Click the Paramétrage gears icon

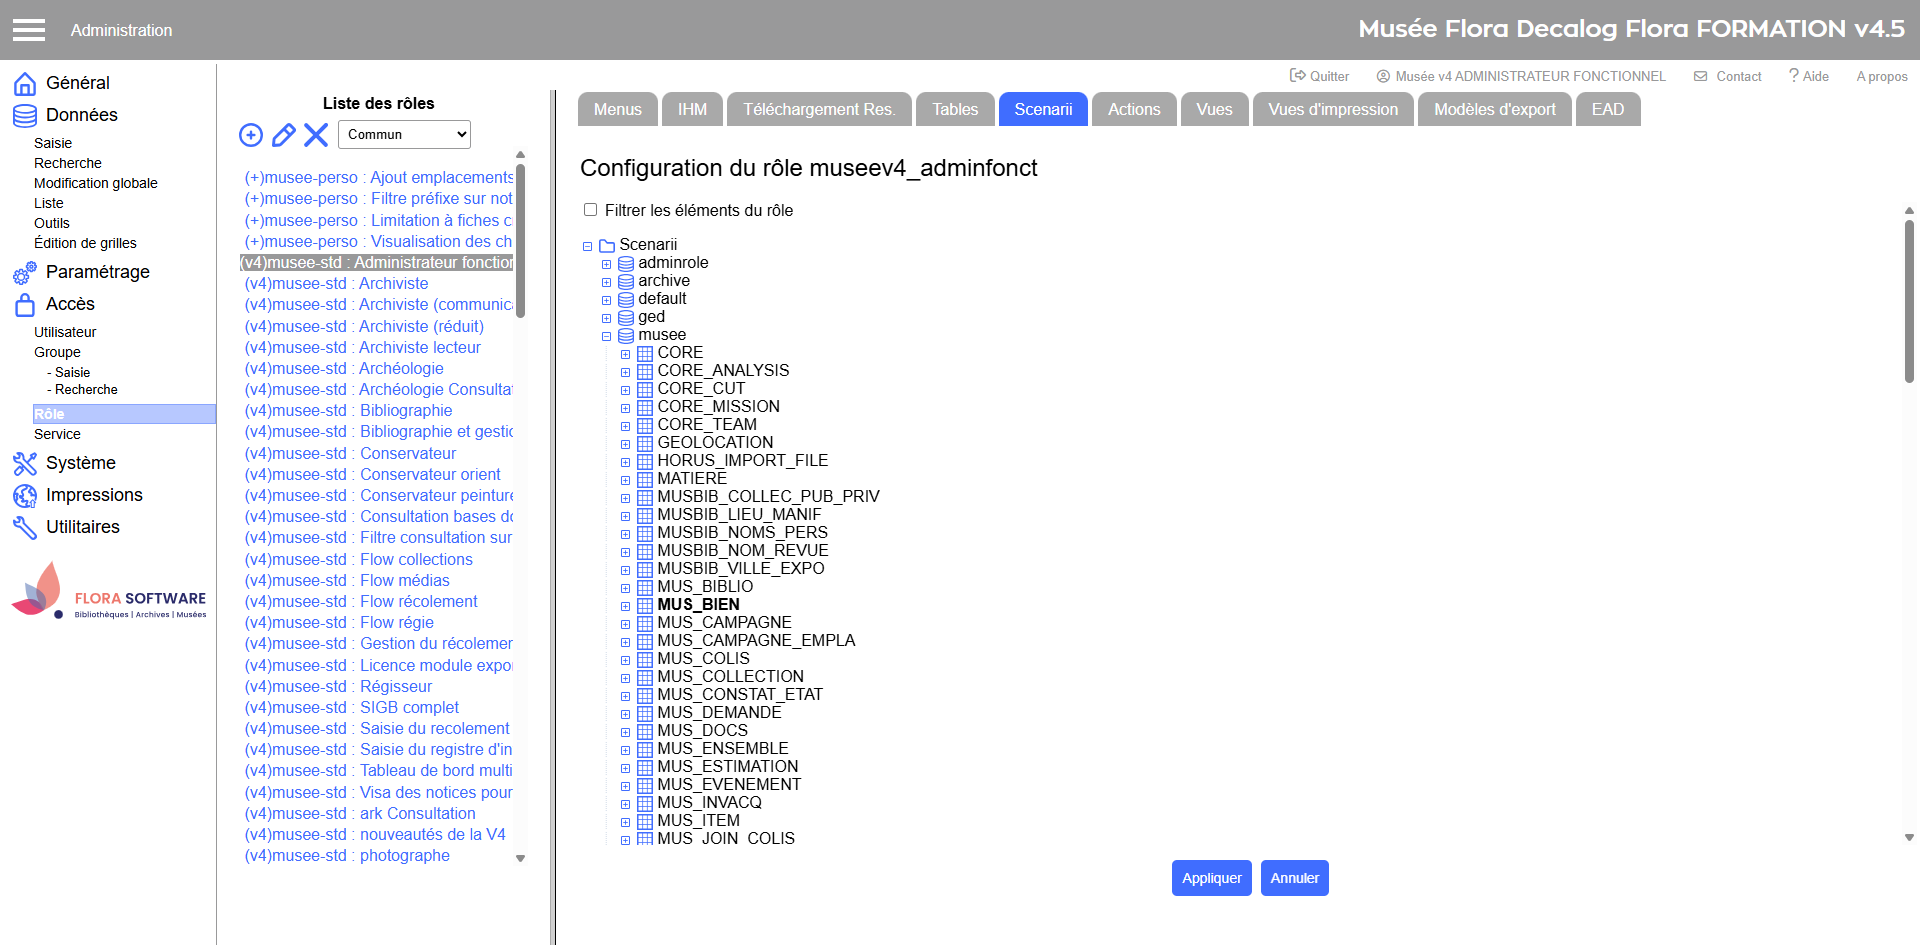(25, 273)
